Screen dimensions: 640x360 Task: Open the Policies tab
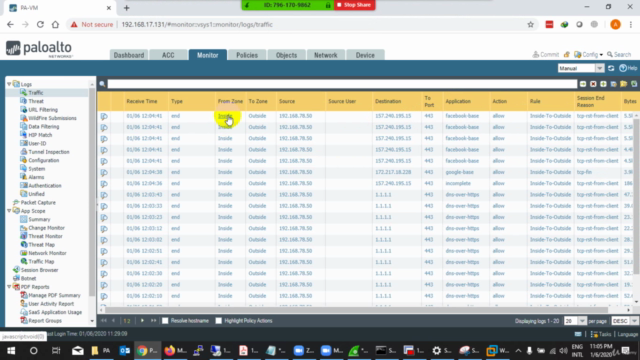(x=247, y=55)
